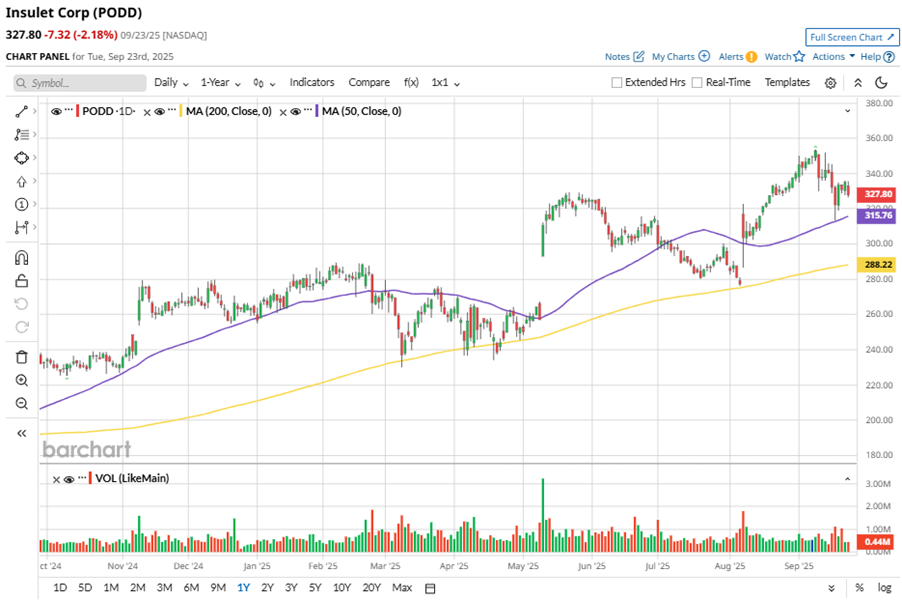Hide the 200-day moving average line

coord(159,112)
